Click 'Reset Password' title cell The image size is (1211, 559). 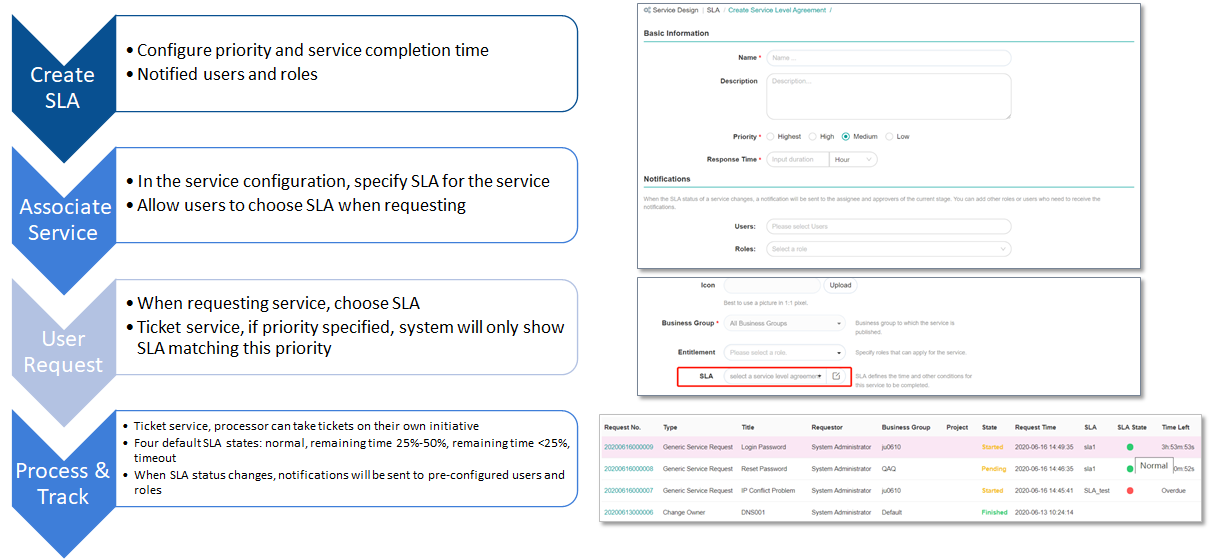[x=764, y=468]
